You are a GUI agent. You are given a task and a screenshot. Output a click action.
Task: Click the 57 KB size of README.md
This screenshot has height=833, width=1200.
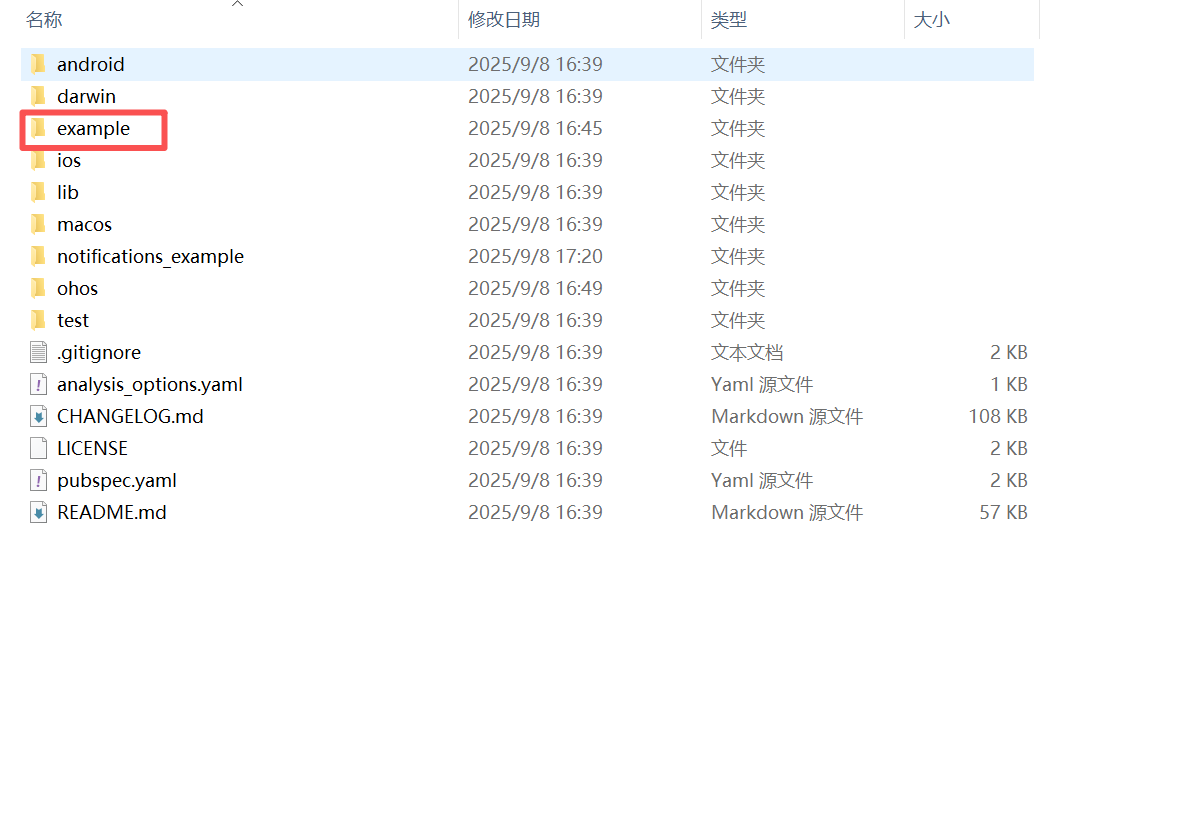pos(1003,512)
